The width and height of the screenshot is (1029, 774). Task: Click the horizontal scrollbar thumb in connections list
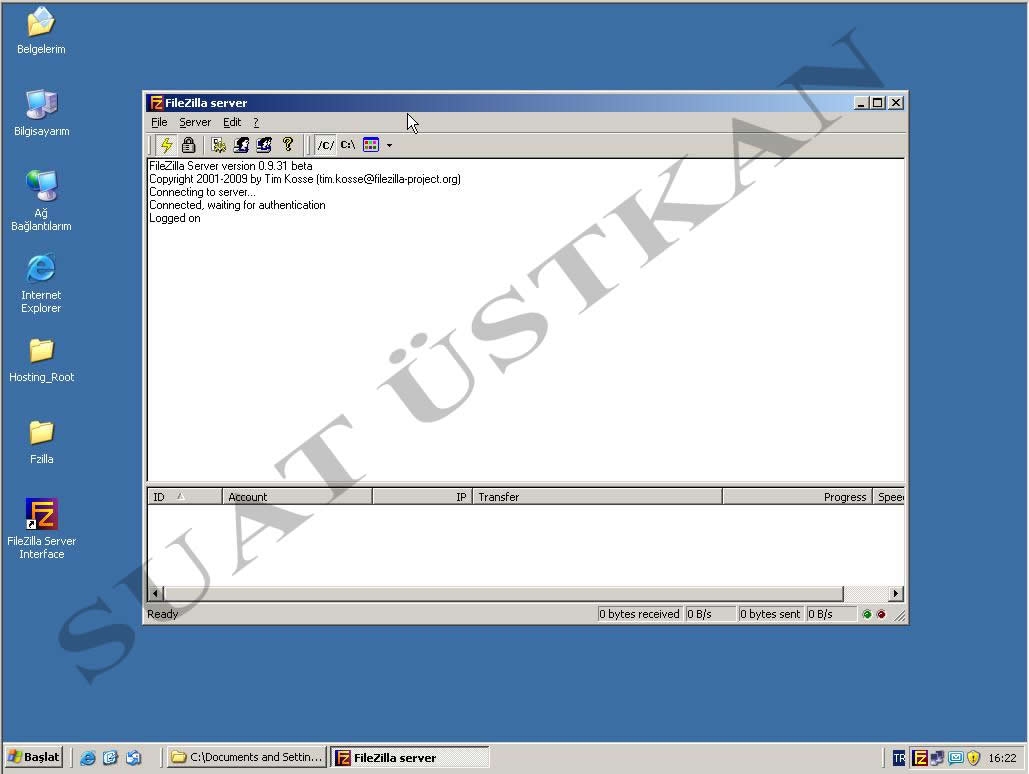click(503, 593)
